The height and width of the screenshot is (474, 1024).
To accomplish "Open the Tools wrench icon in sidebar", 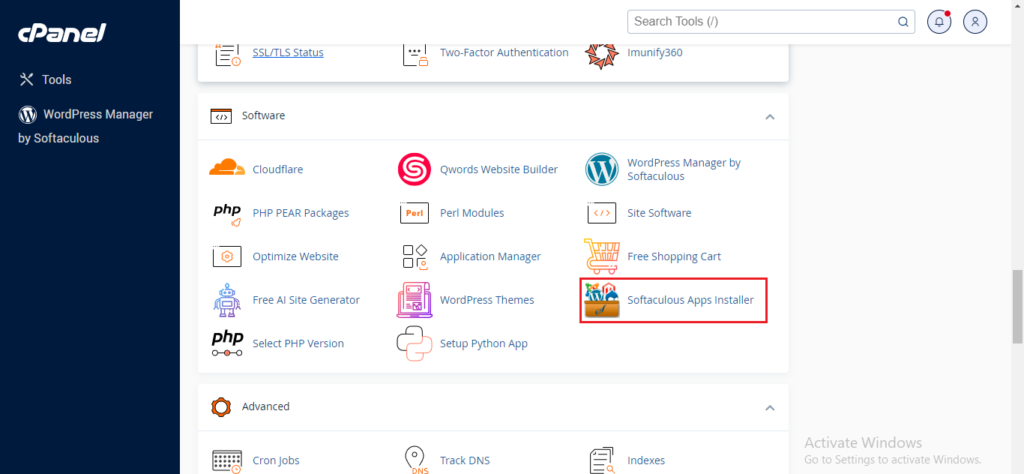I will [x=27, y=80].
